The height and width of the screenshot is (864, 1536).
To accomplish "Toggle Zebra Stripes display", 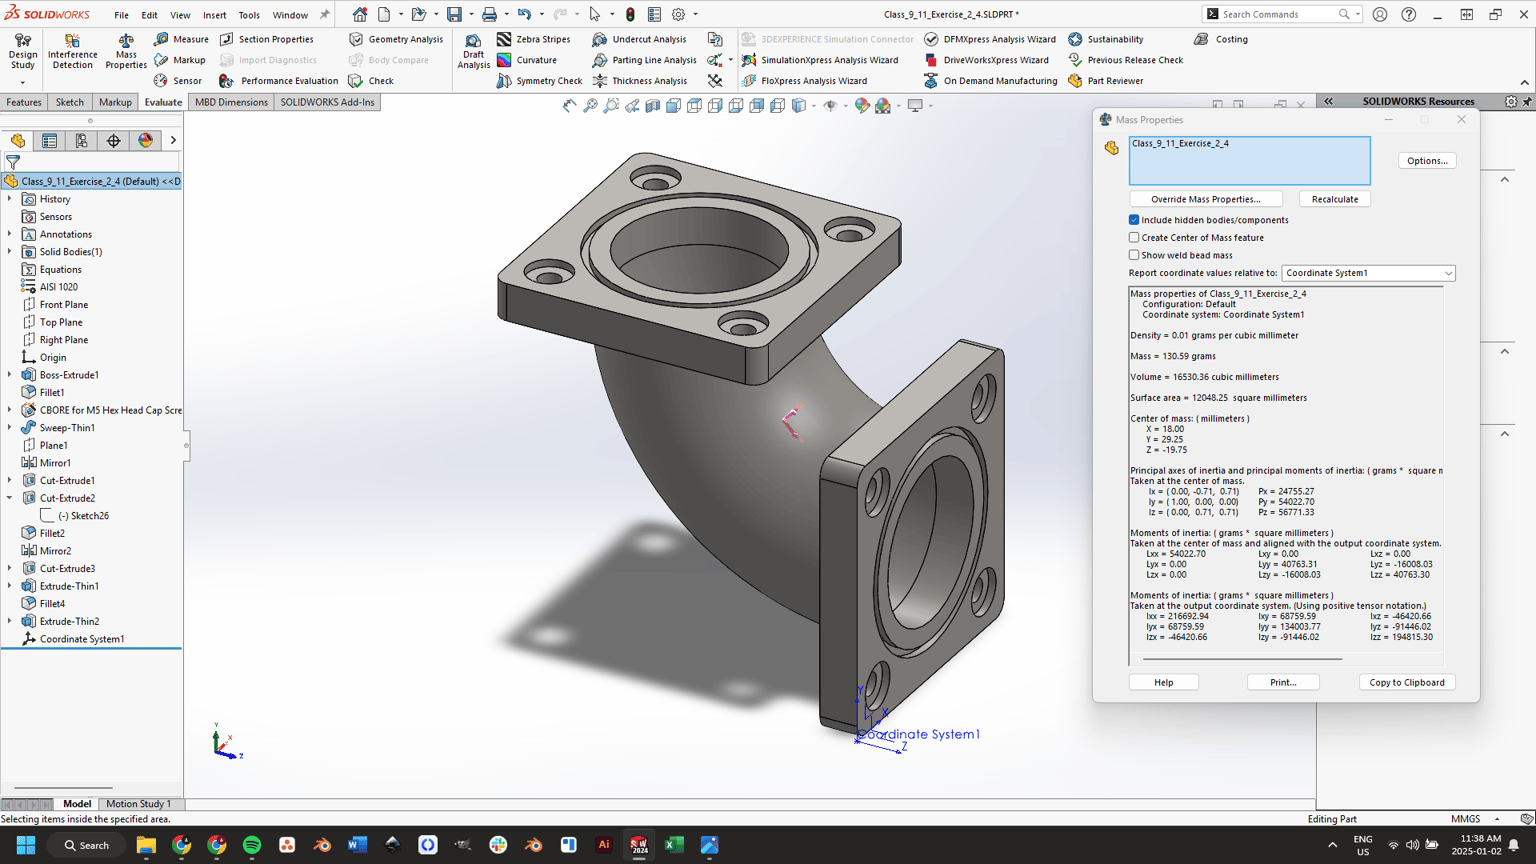I will pos(534,39).
